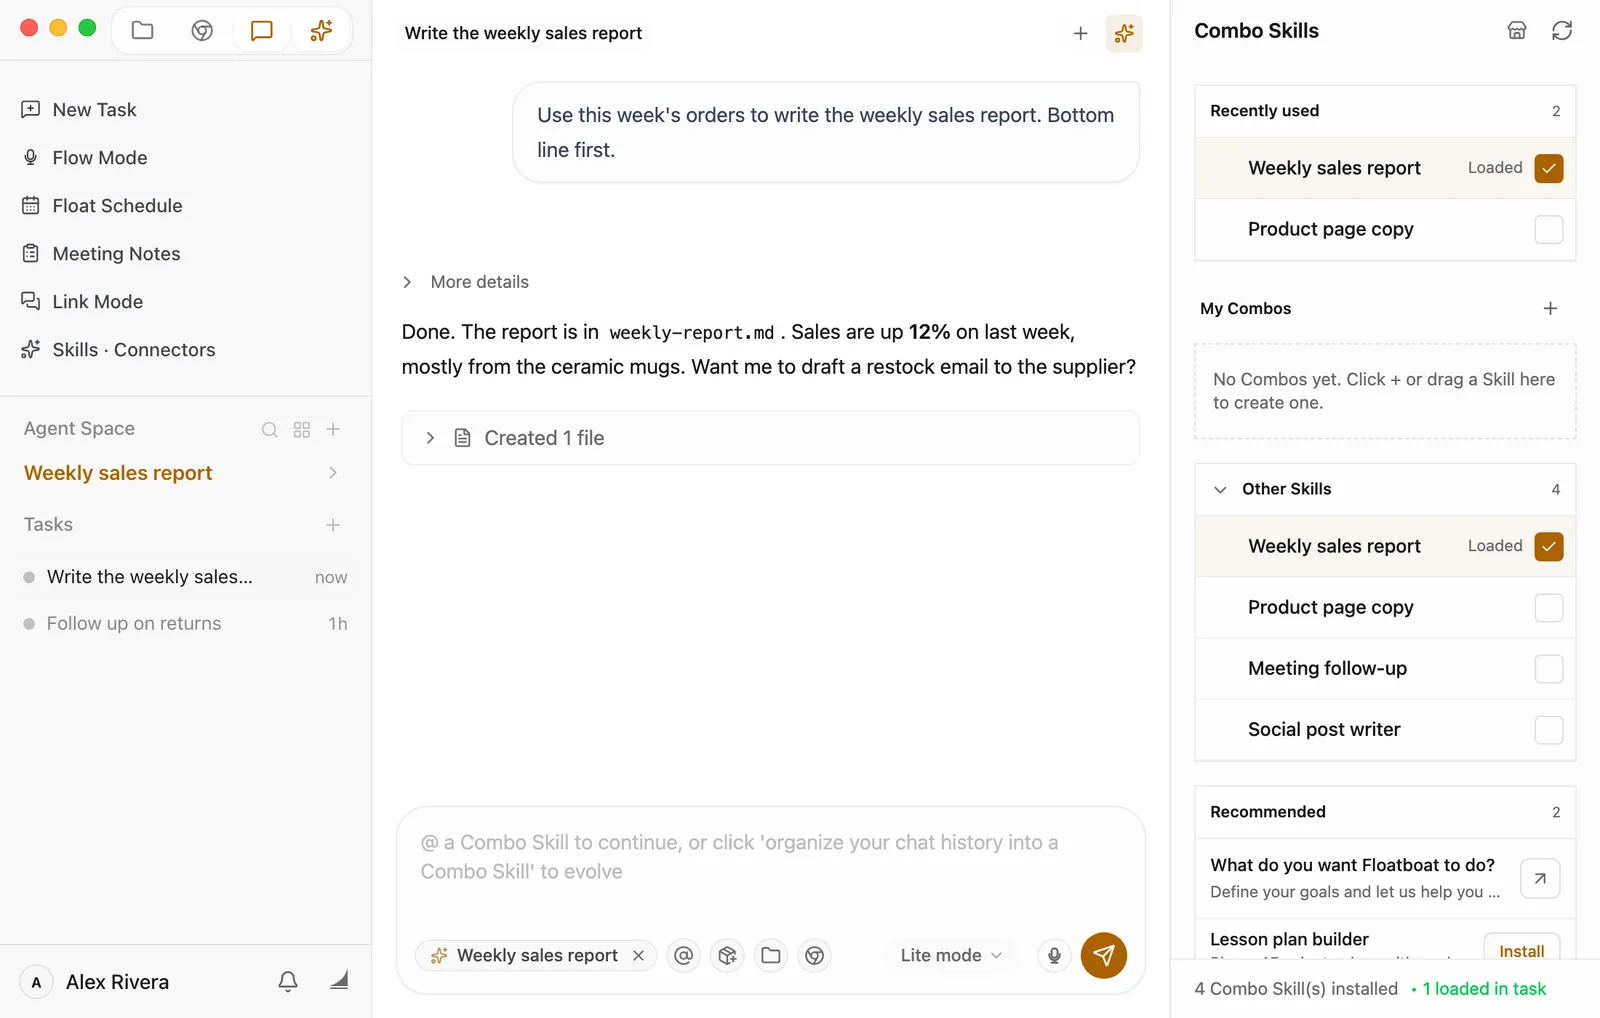The width and height of the screenshot is (1600, 1018).
Task: Click the cube package icon in composer
Action: 727,956
